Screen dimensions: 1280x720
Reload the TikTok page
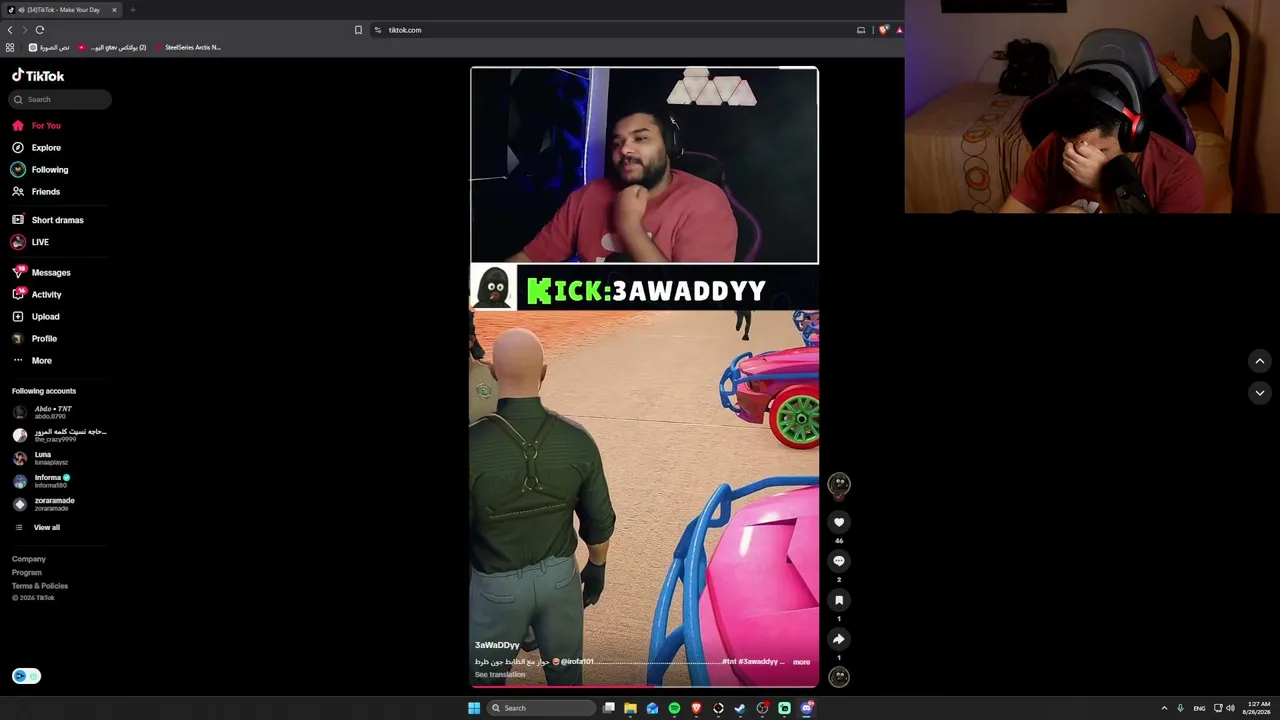(x=40, y=30)
